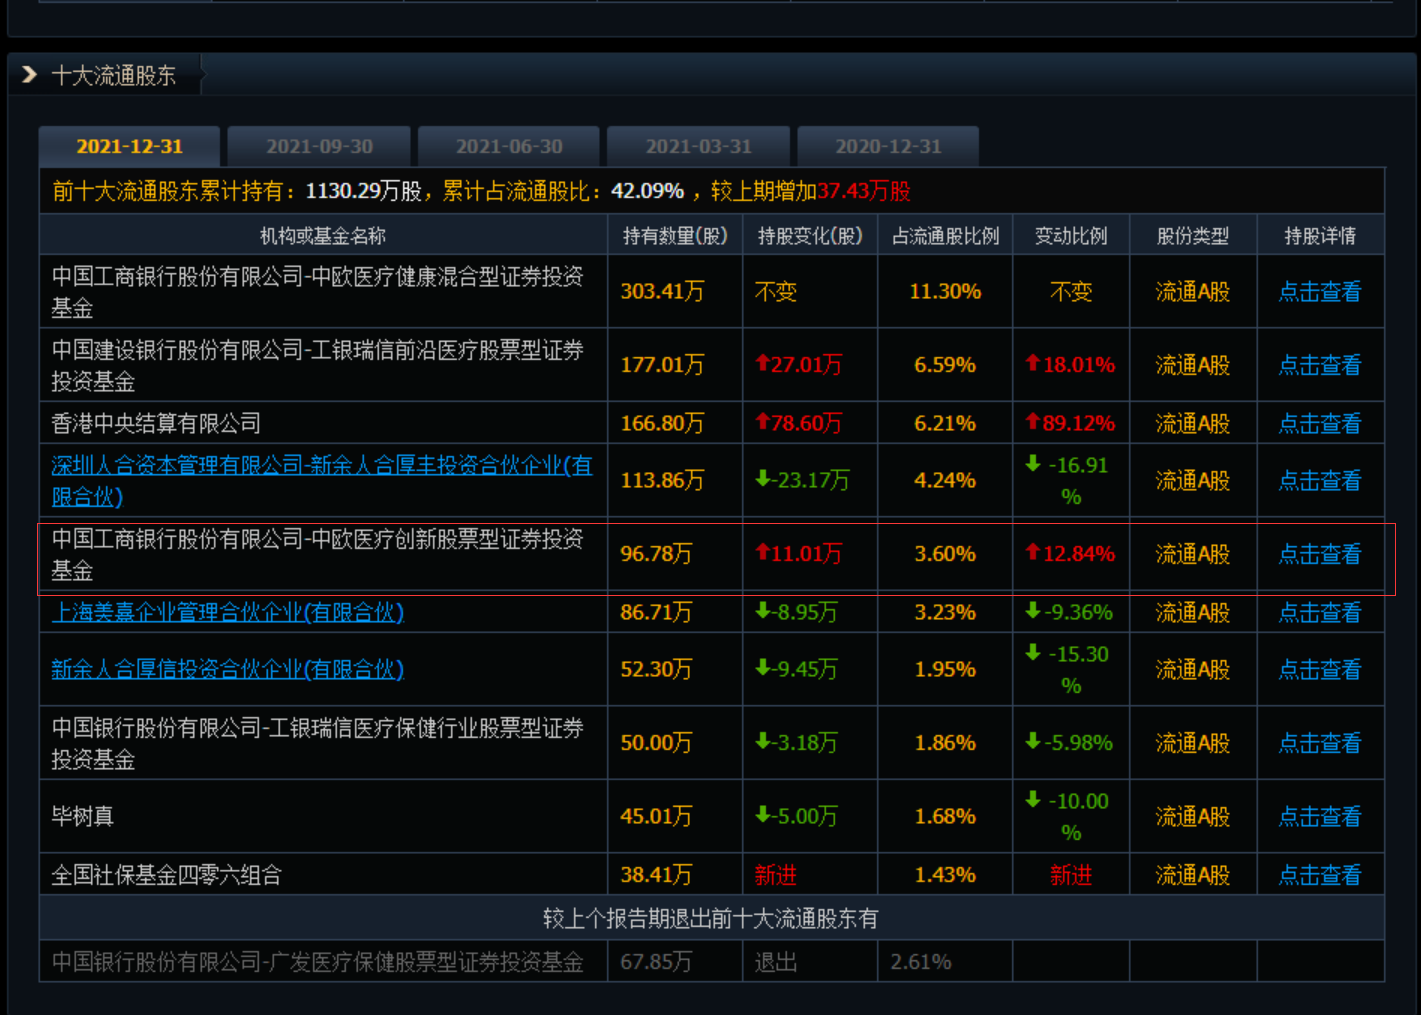Viewport: 1421px width, 1015px height.
Task: Click the 11.30% ratio cell
Action: point(945,292)
